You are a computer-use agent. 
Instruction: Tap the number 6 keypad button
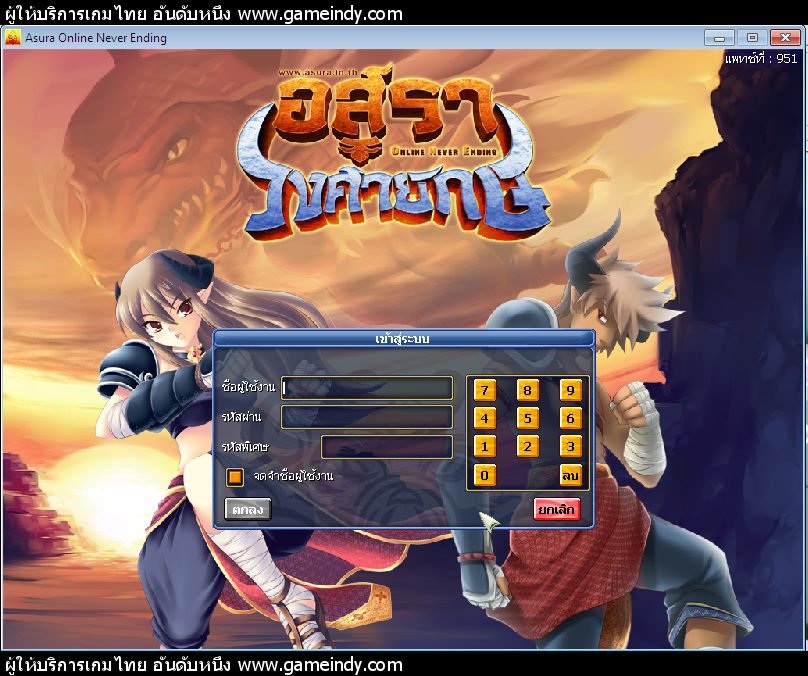(x=570, y=418)
